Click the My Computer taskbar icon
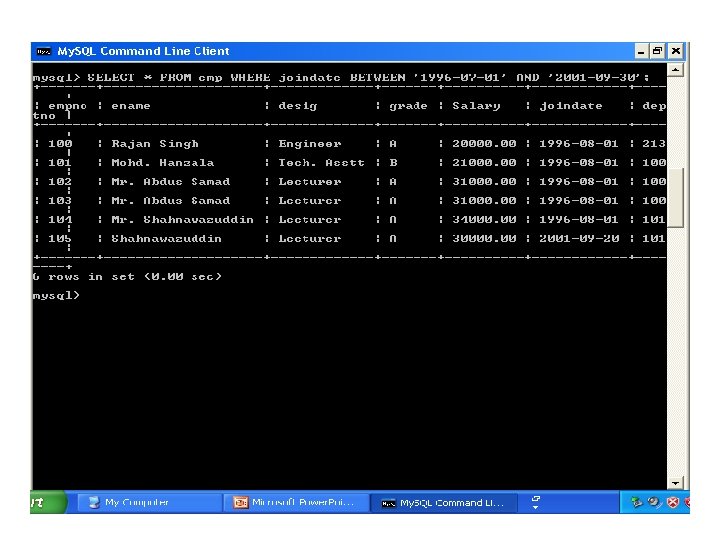The height and width of the screenshot is (540, 720). (94, 503)
